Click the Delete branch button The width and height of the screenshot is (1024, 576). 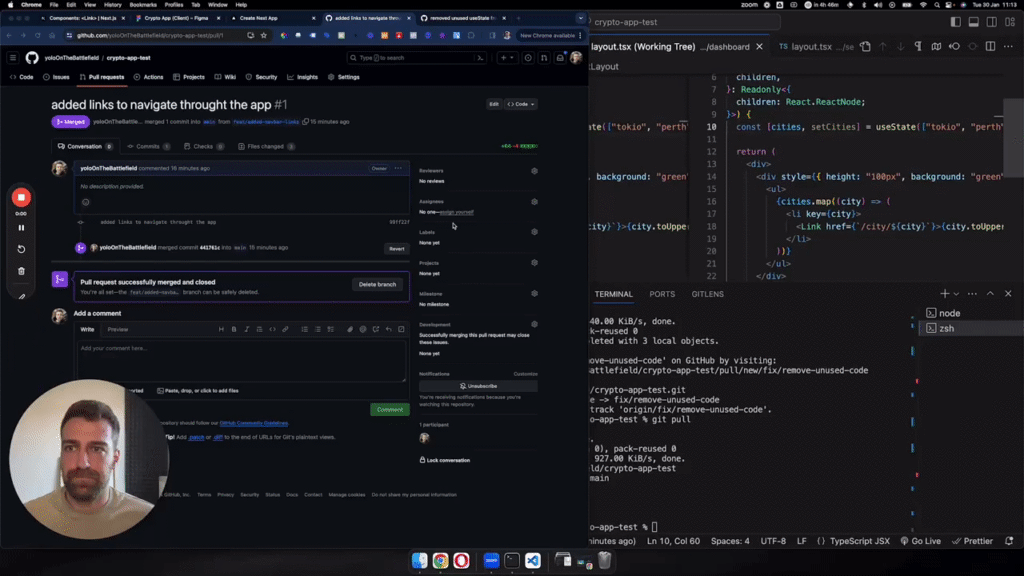377,284
